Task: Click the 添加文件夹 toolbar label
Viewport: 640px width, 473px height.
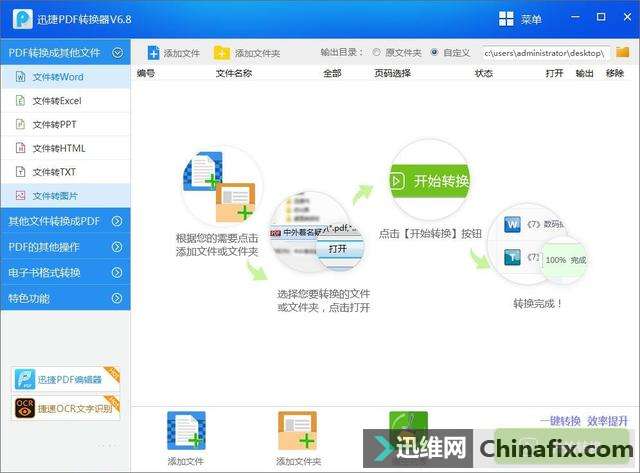Action: tap(257, 53)
